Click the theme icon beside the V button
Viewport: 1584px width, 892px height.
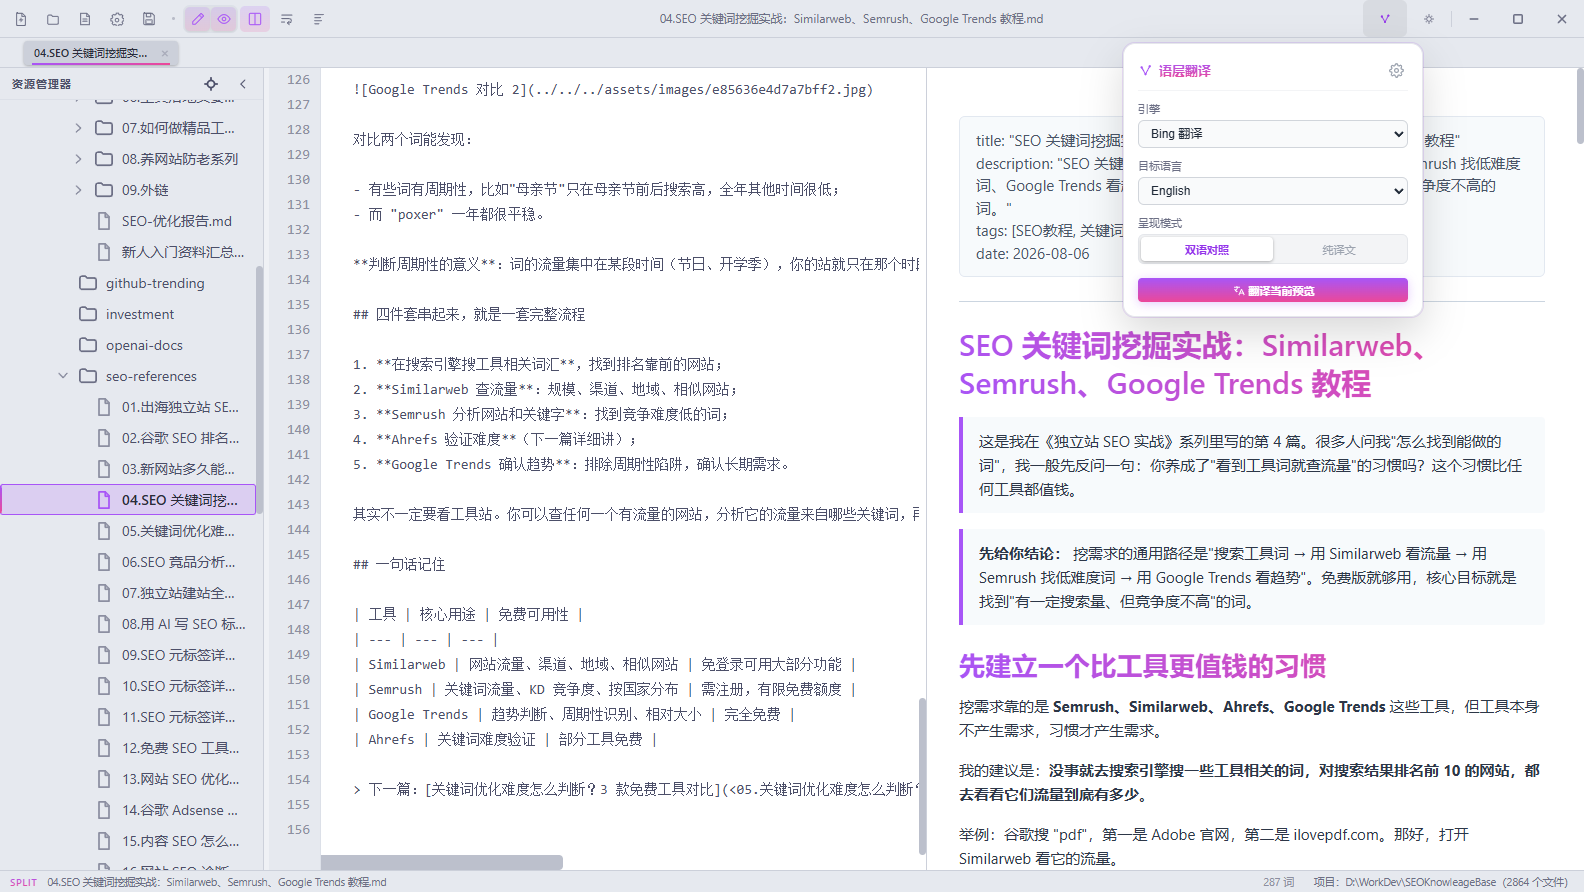pos(1429,19)
